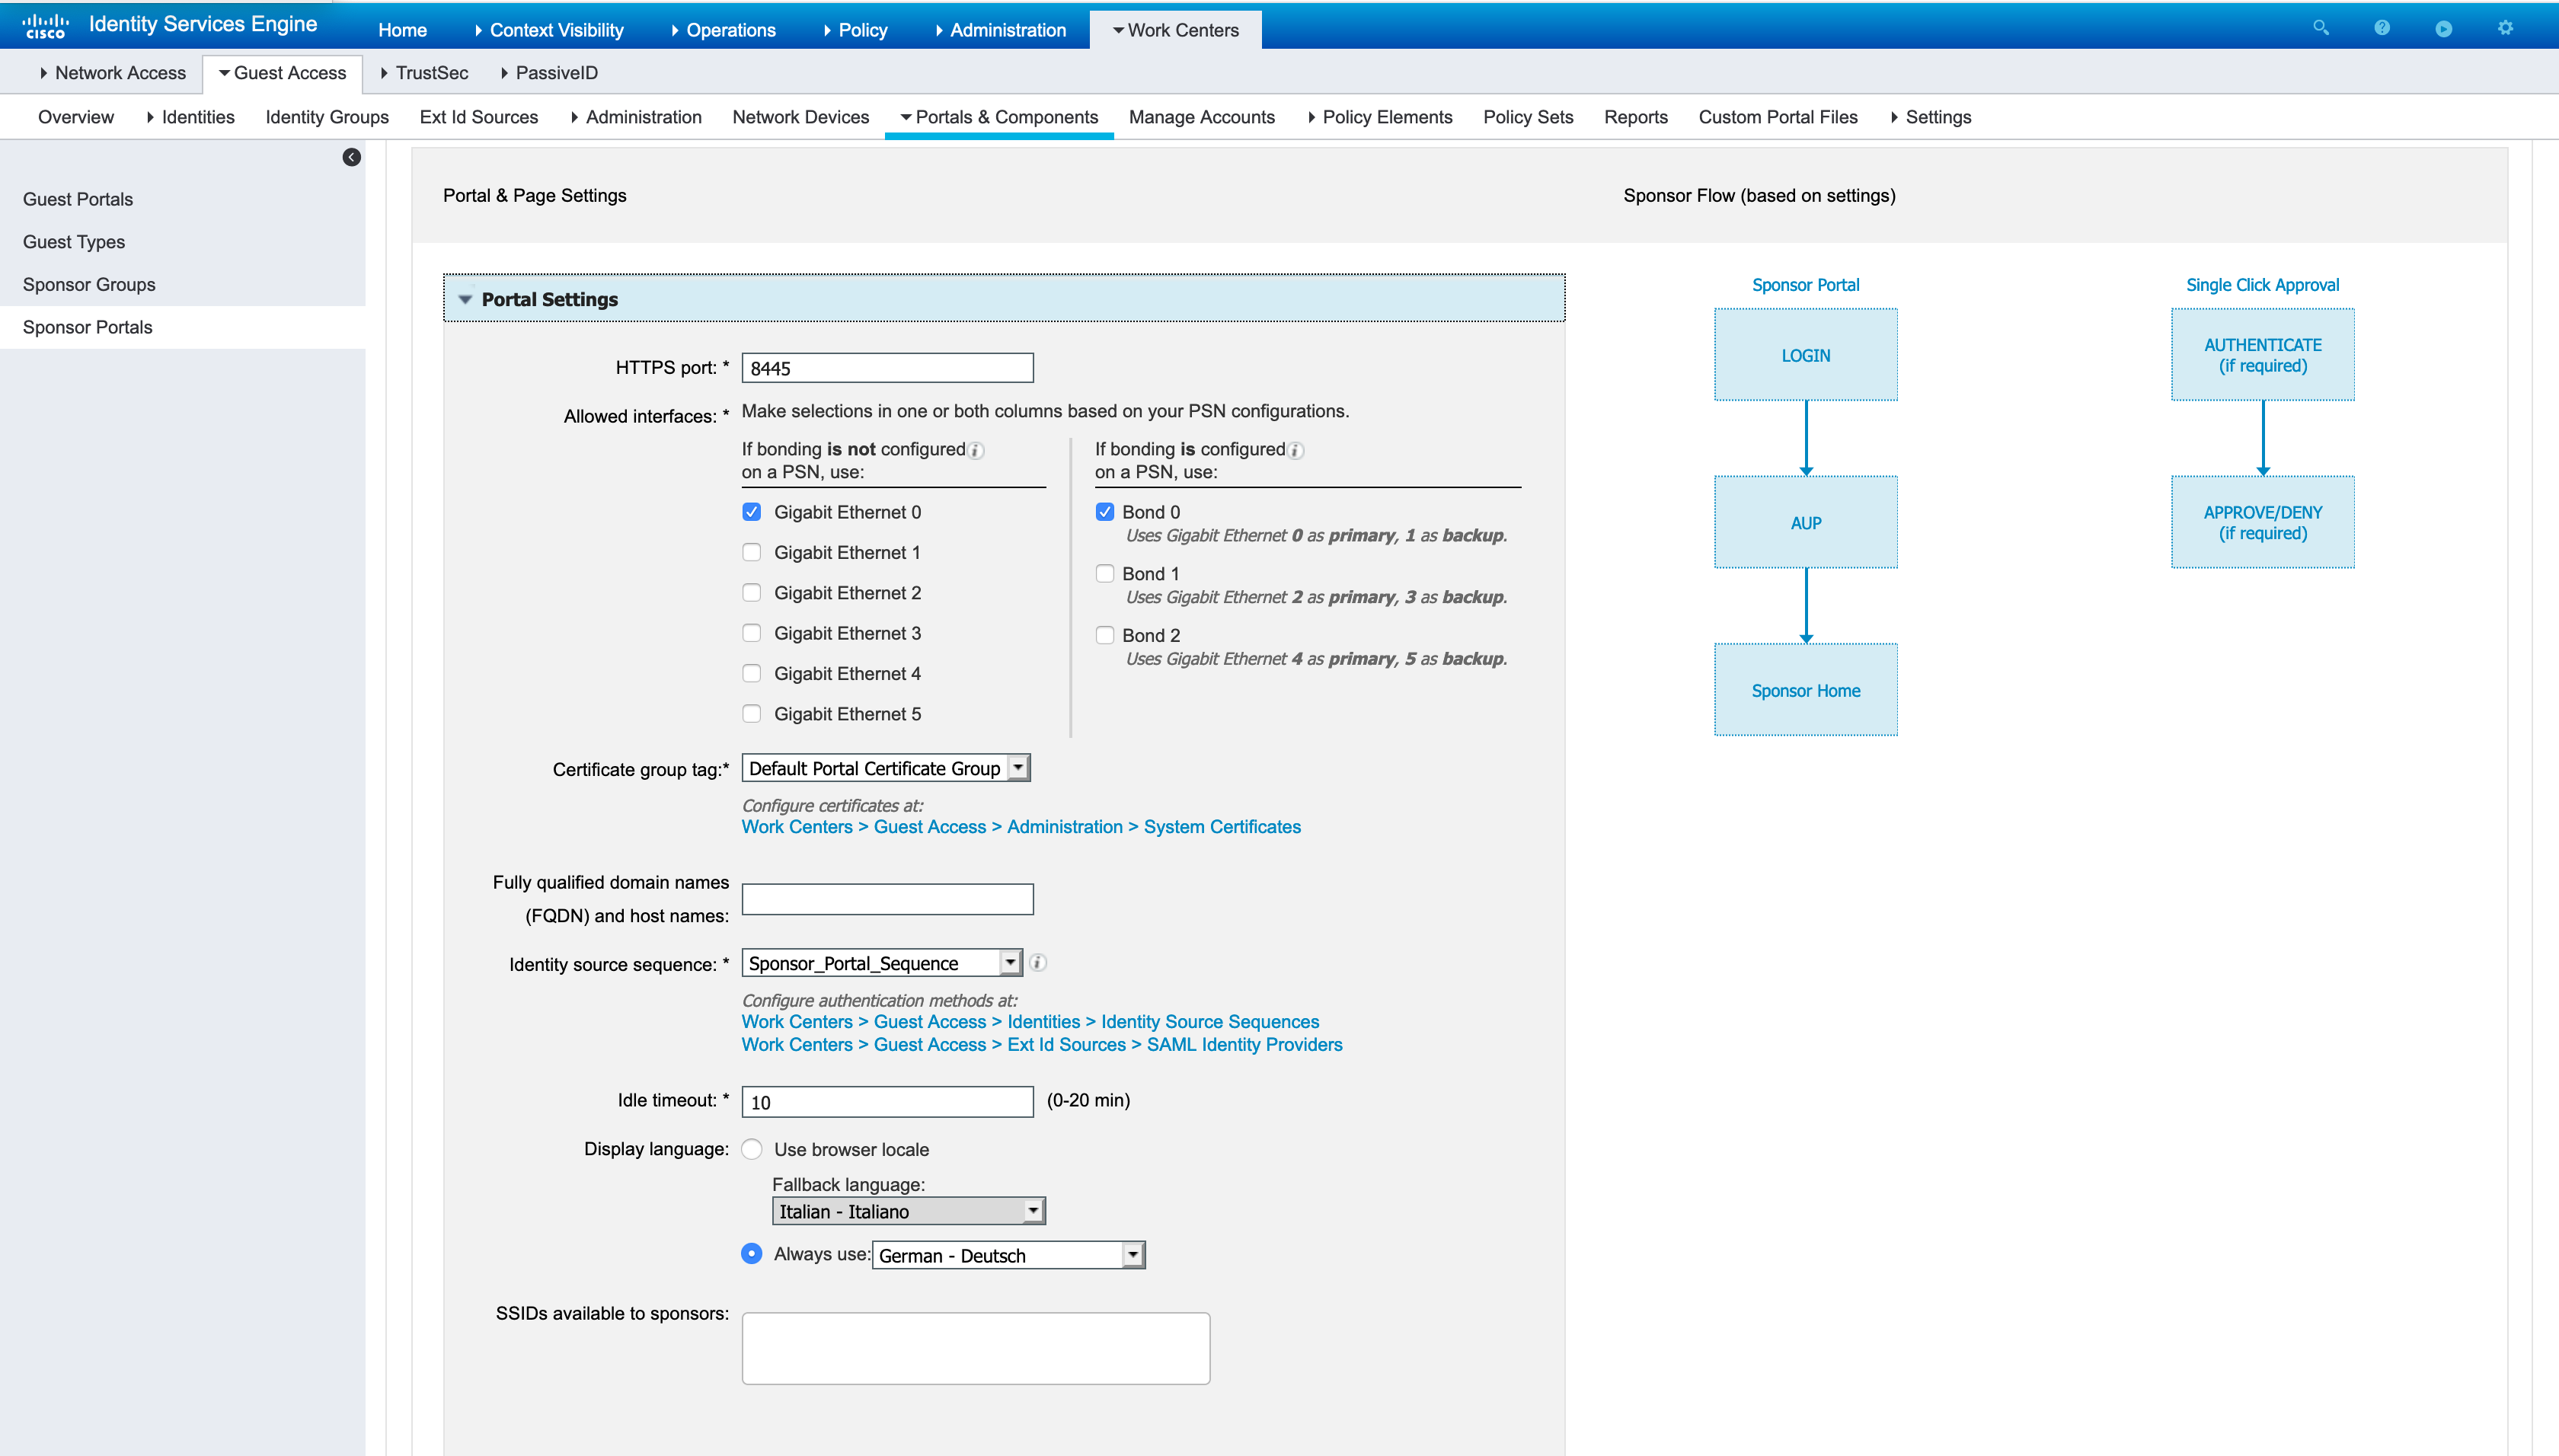Follow the Identity Source Sequences link

pyautogui.click(x=1210, y=1022)
